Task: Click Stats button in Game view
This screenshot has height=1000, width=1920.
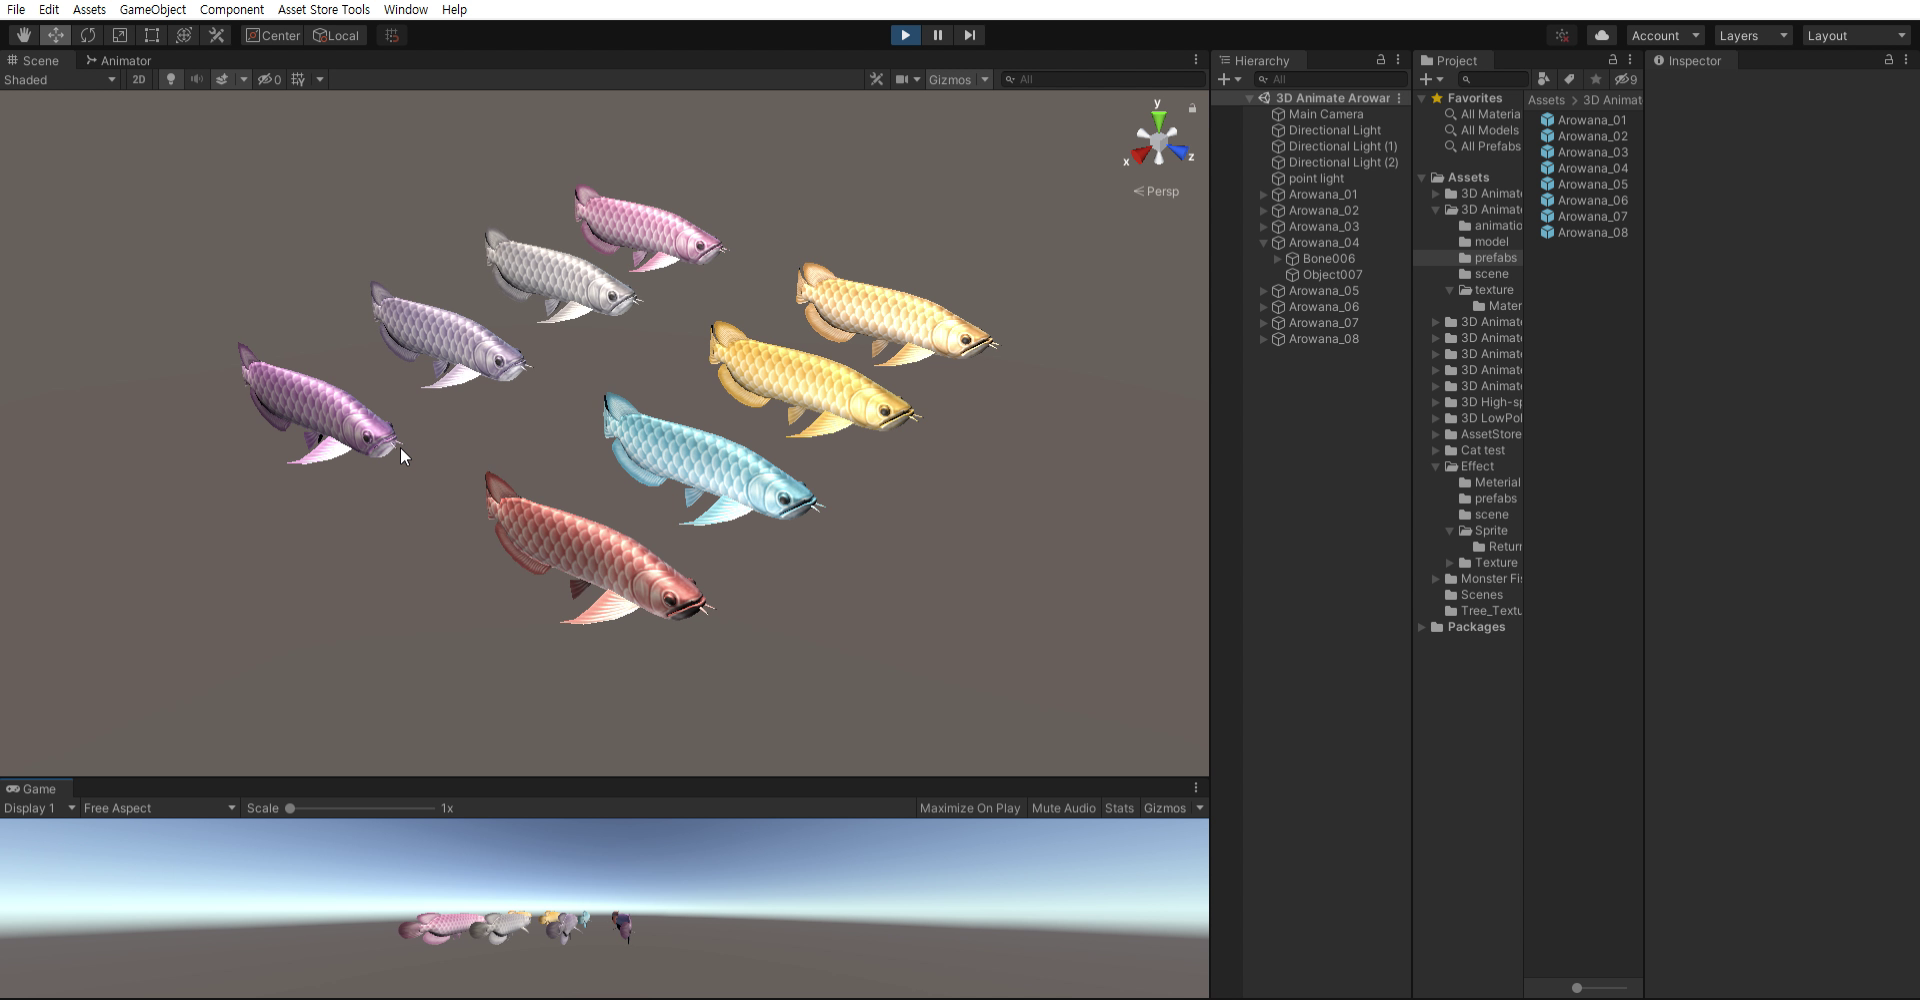Action: point(1119,808)
